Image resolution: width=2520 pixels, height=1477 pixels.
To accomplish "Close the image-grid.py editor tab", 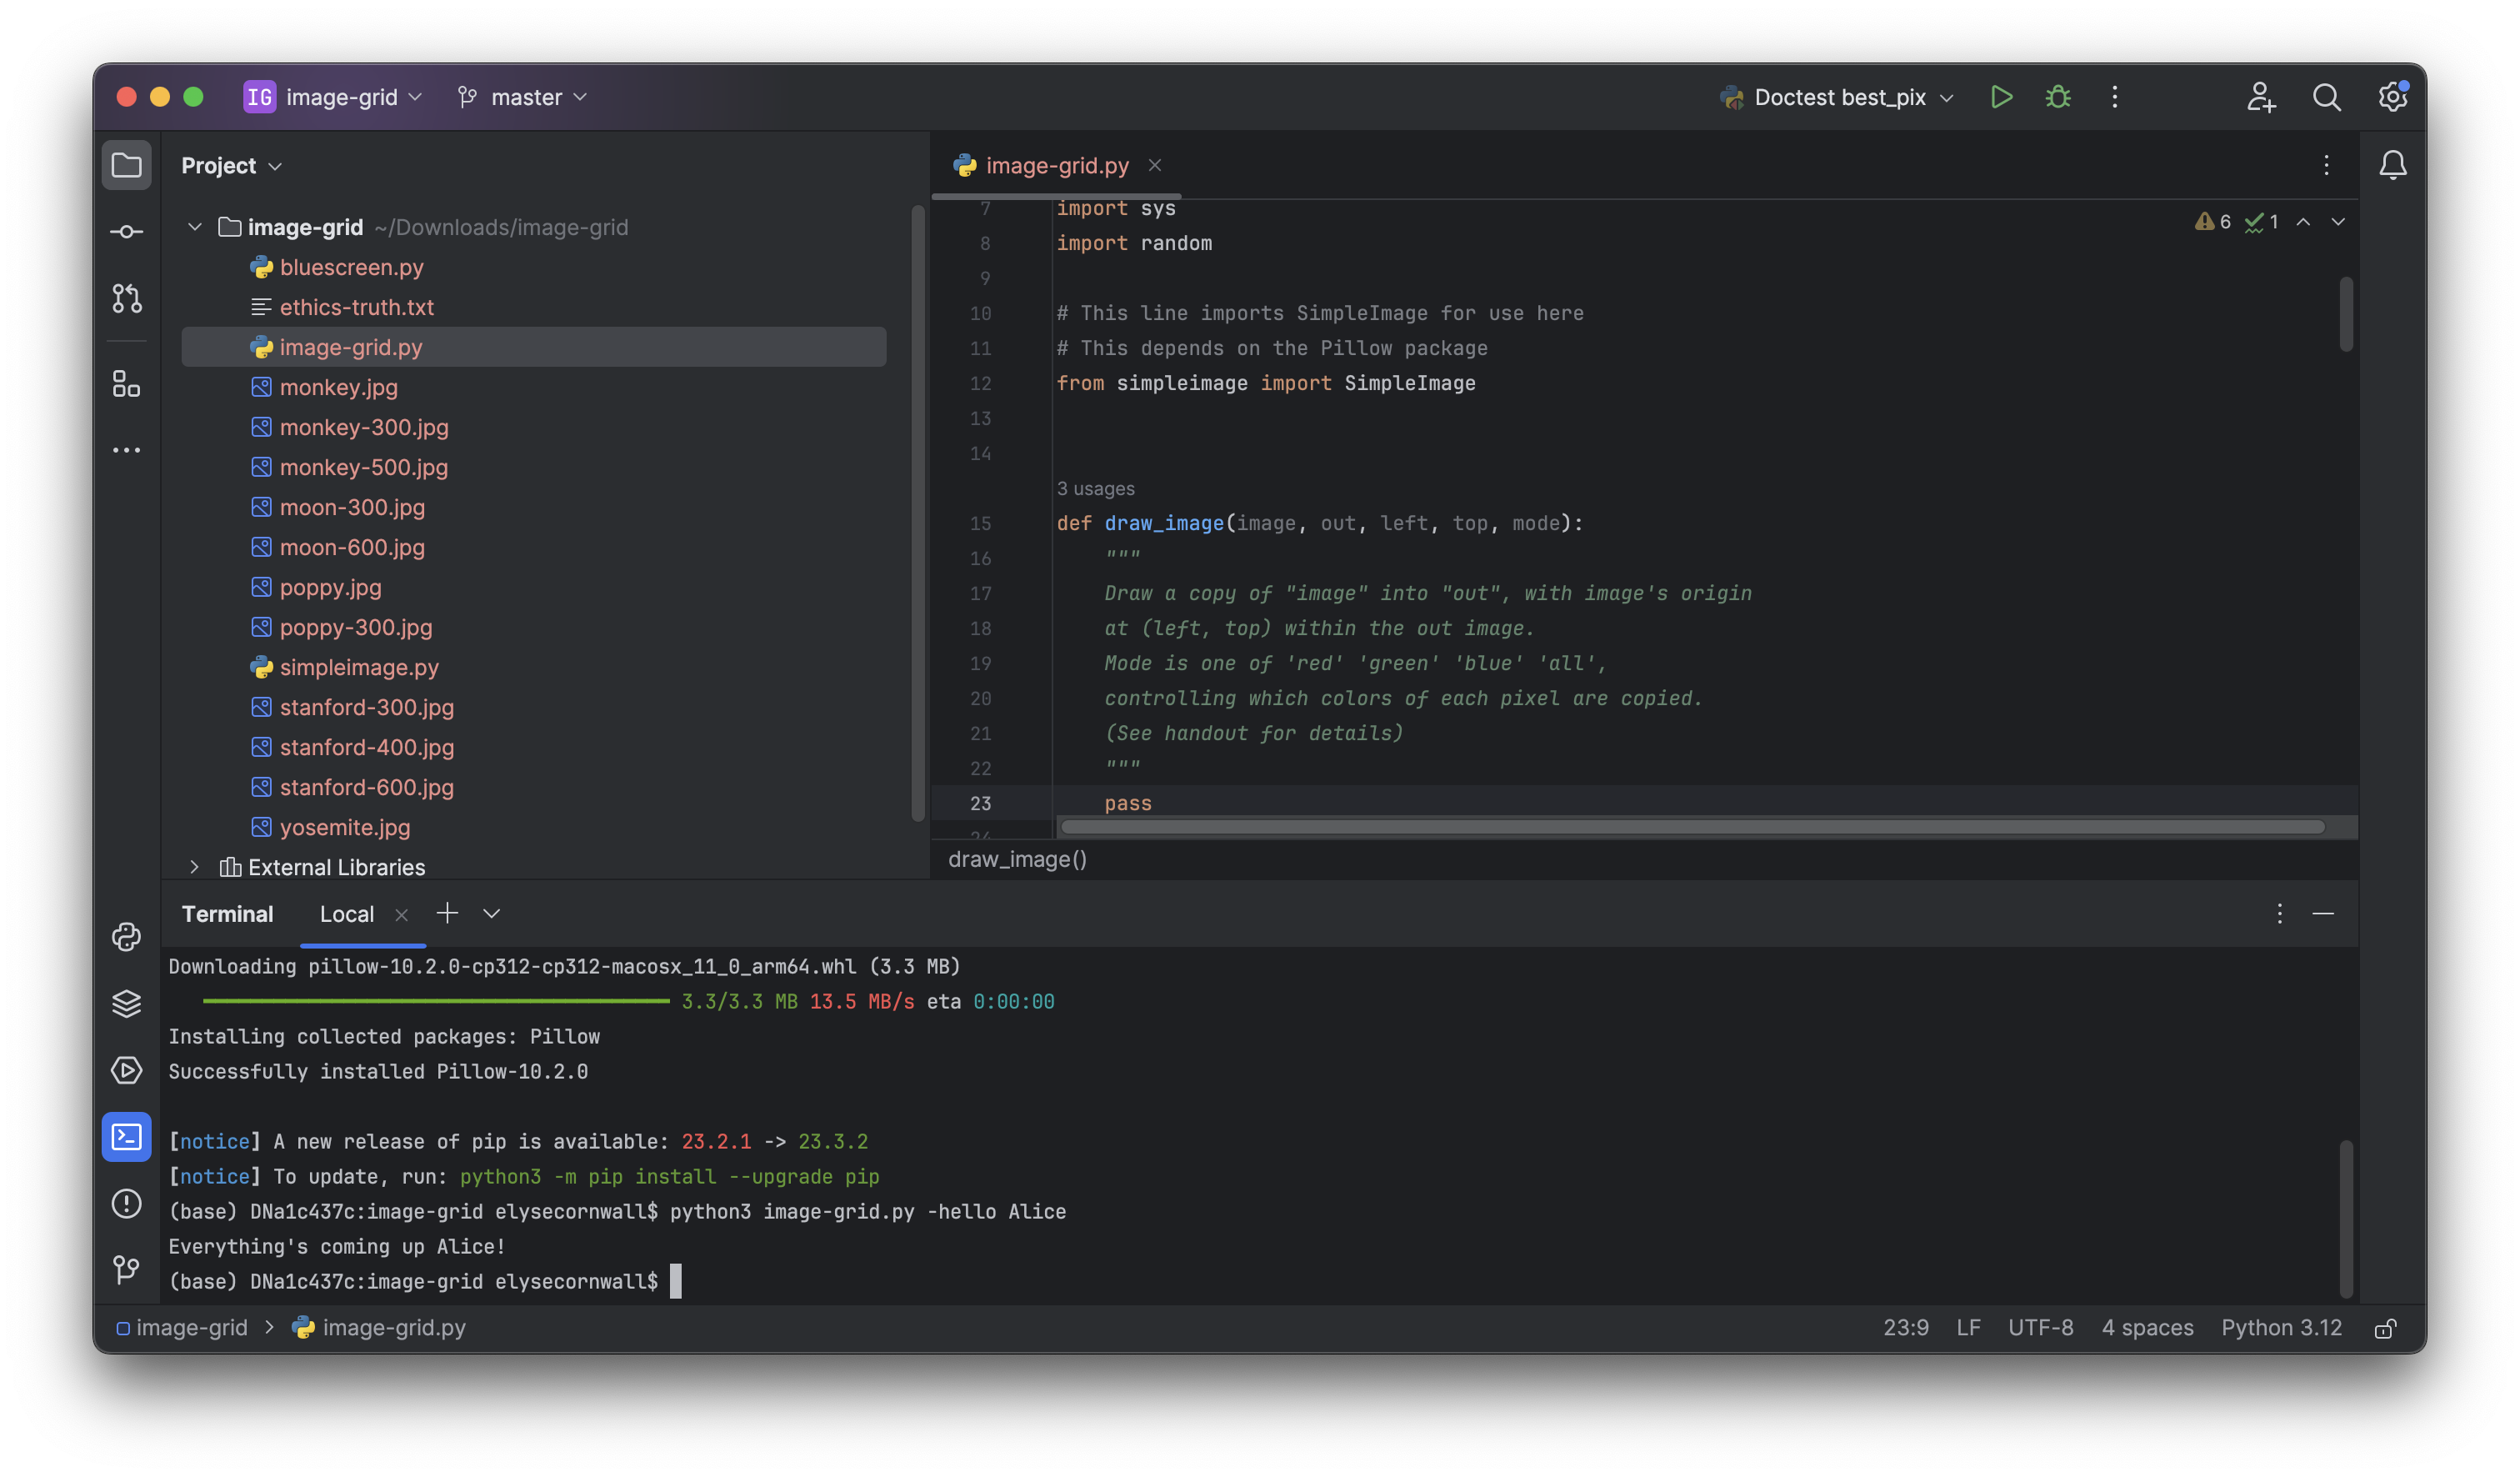I will (x=1155, y=165).
